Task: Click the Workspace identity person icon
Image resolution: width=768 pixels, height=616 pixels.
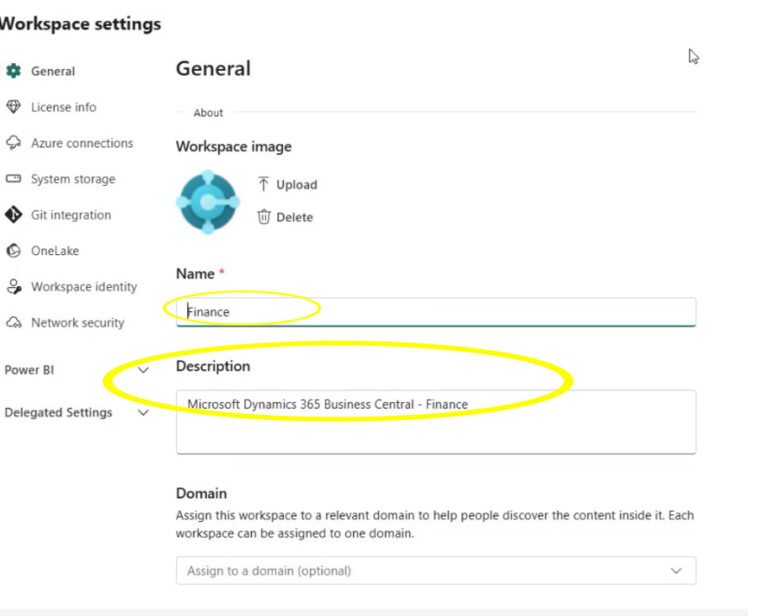Action: click(14, 287)
